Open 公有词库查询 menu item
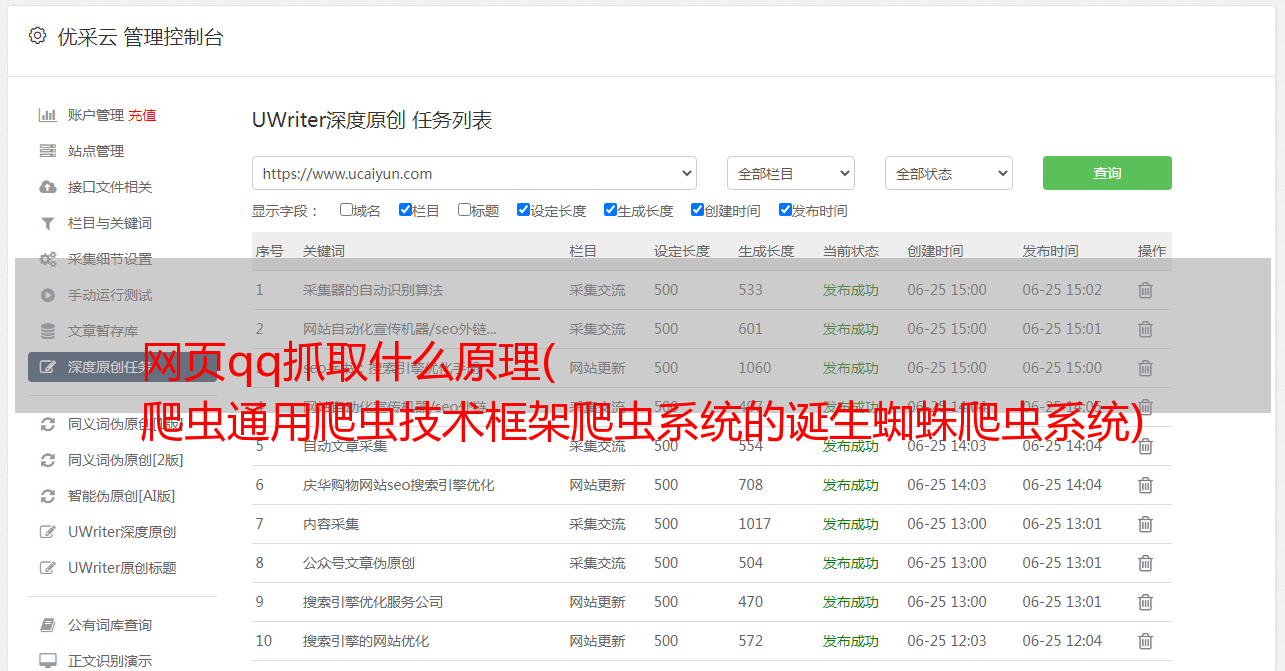1285x671 pixels. (110, 625)
